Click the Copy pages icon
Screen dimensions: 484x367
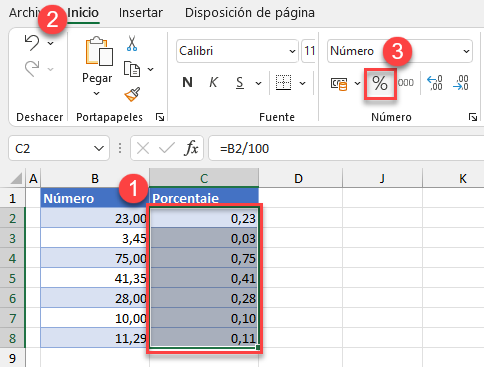point(132,69)
